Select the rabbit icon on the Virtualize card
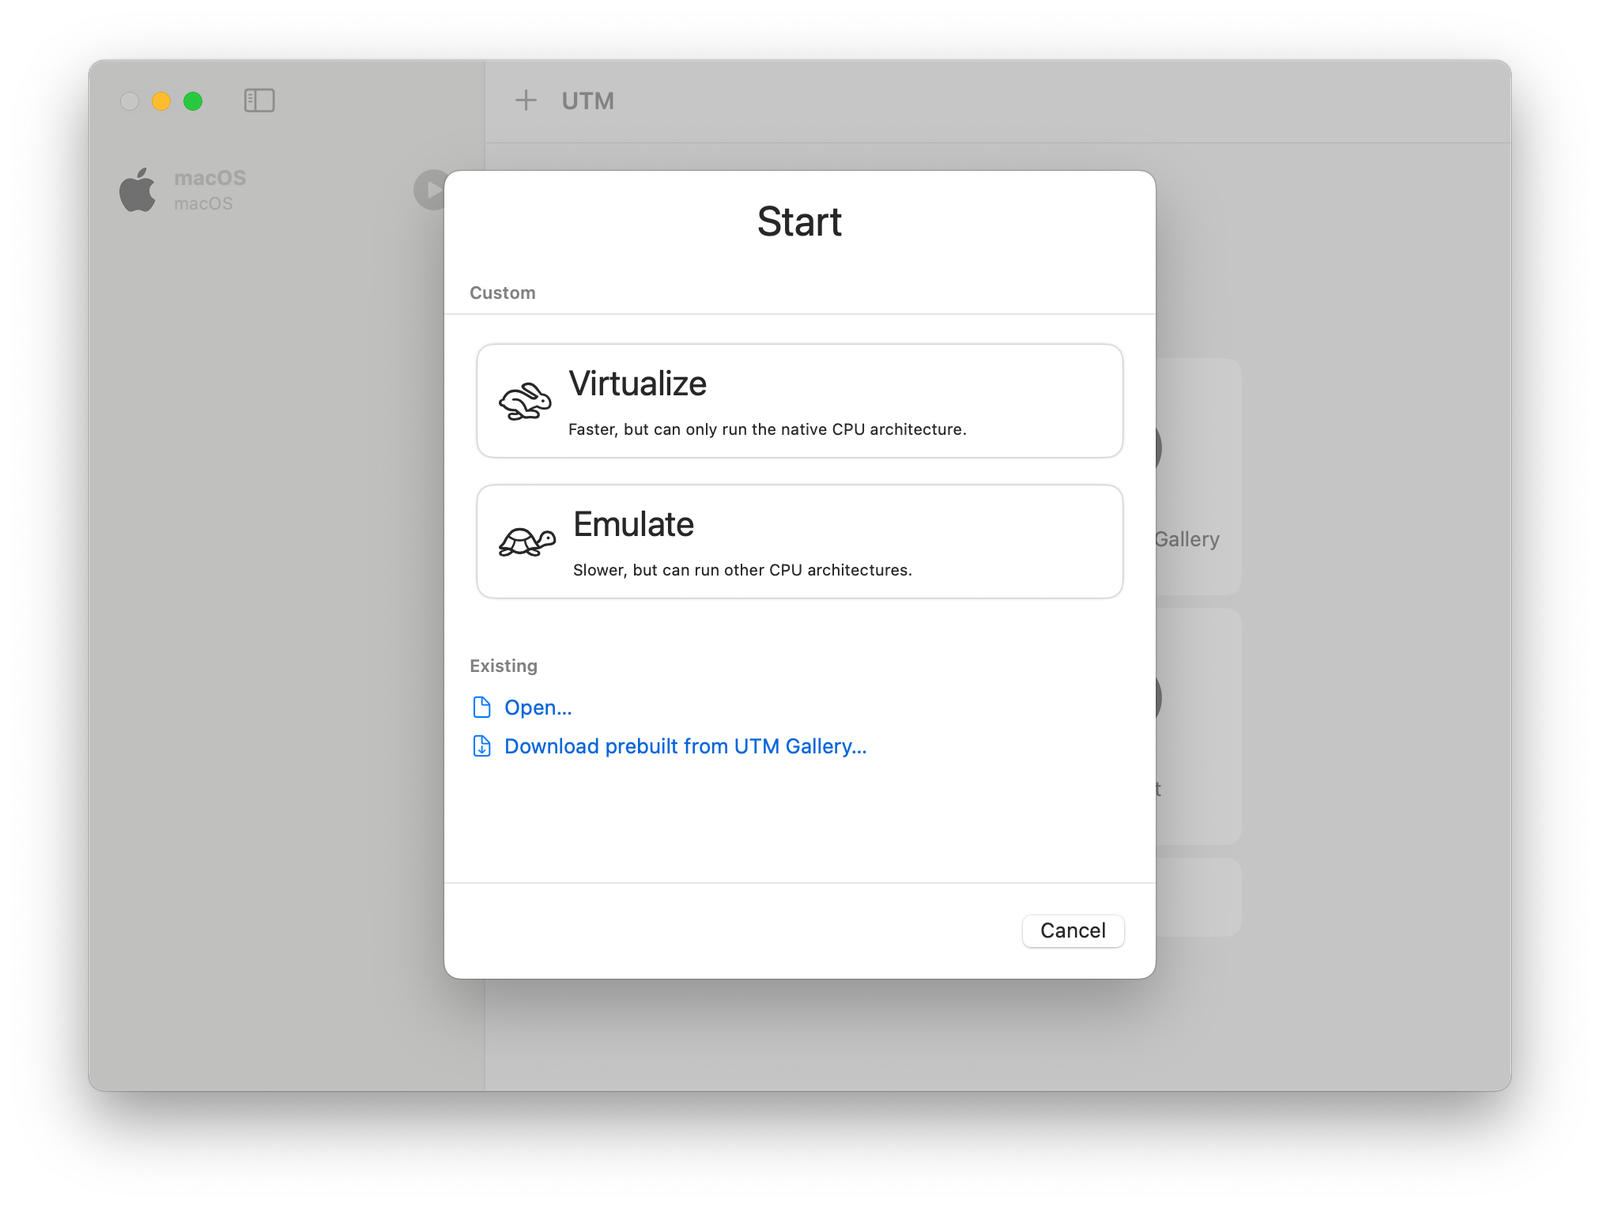 pos(524,399)
